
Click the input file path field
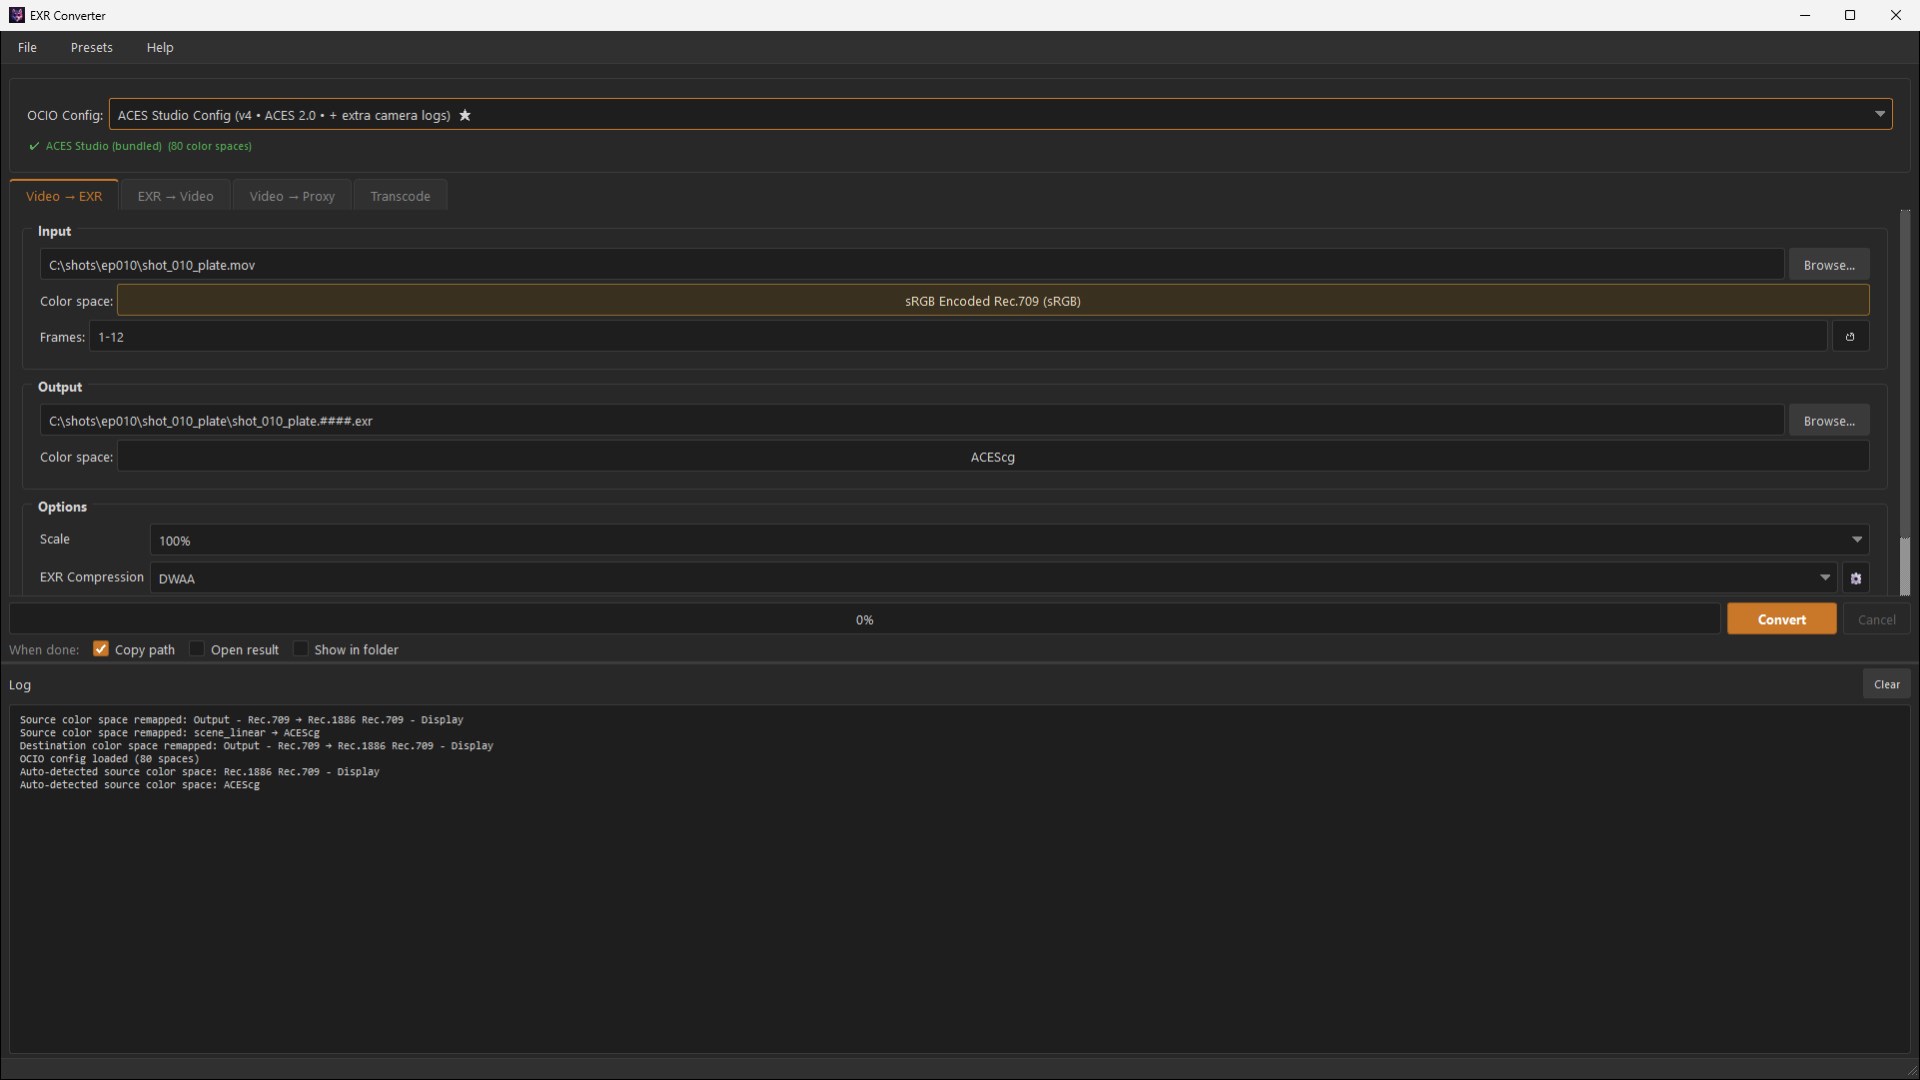911,265
